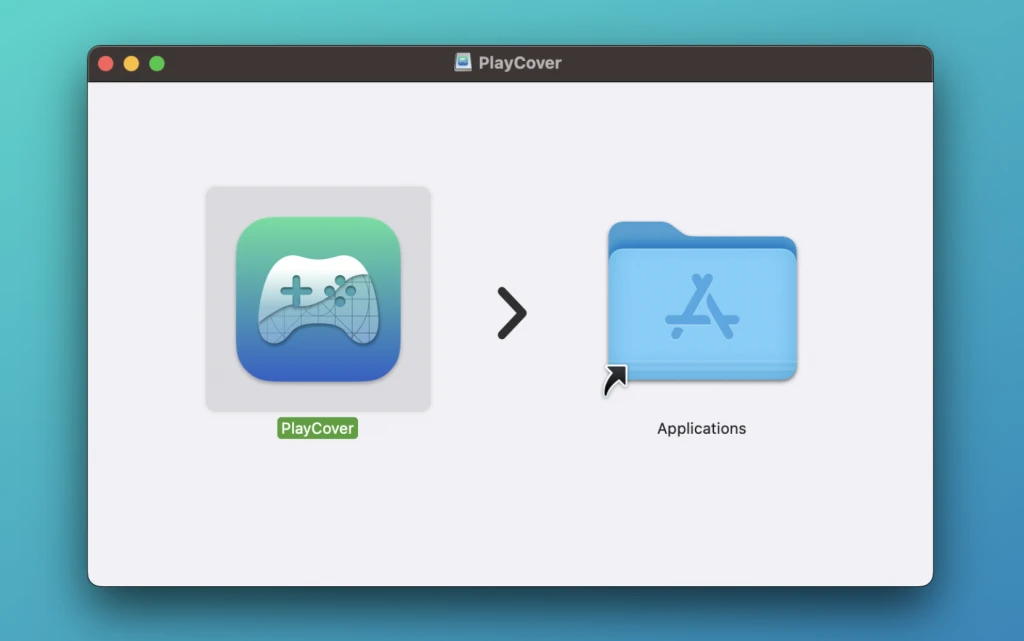This screenshot has height=641, width=1024.
Task: Click the Applications folder label
Action: pos(701,428)
